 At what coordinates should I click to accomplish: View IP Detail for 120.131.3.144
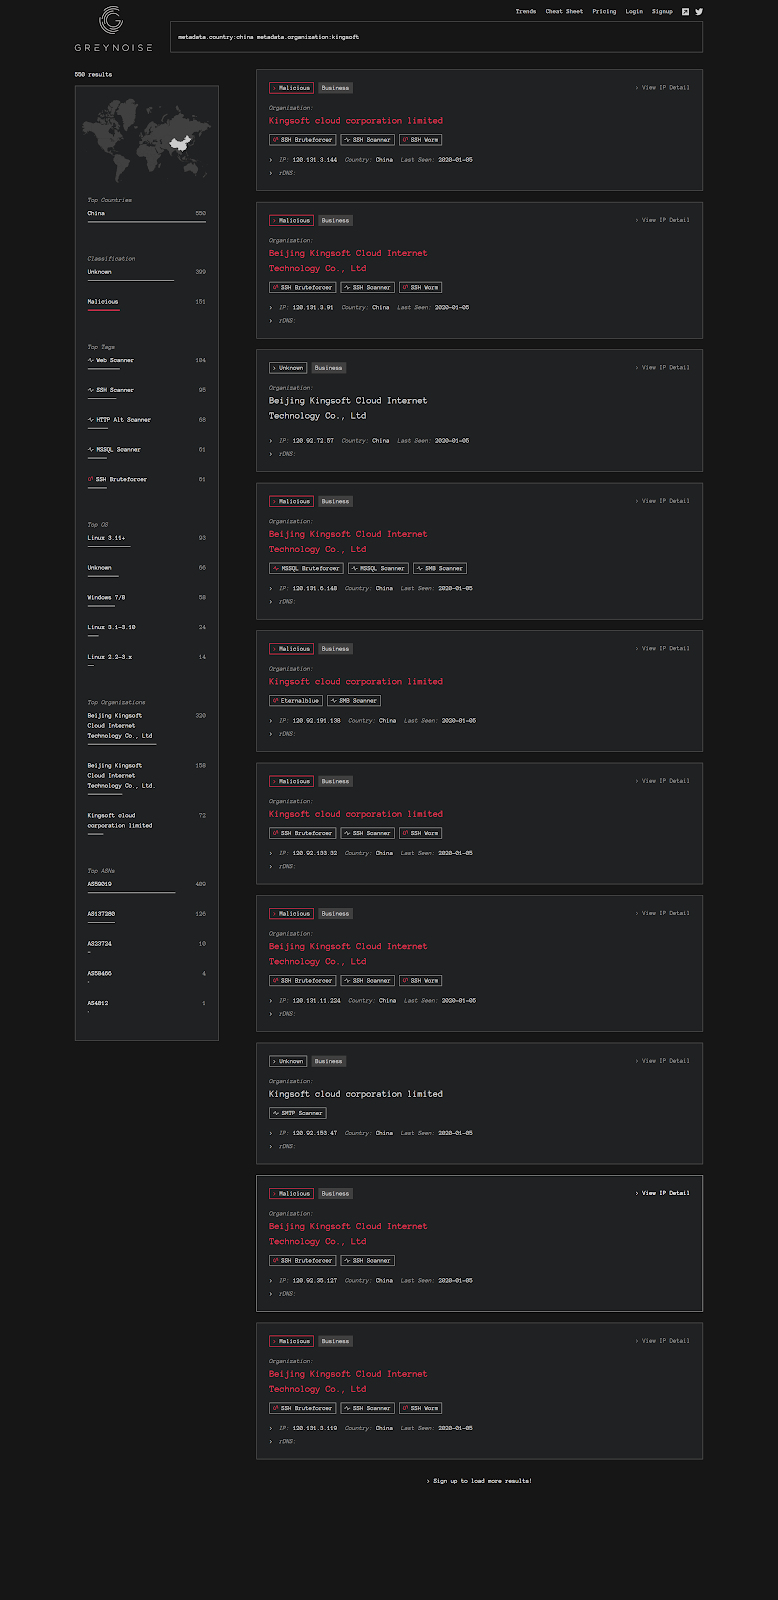662,87
